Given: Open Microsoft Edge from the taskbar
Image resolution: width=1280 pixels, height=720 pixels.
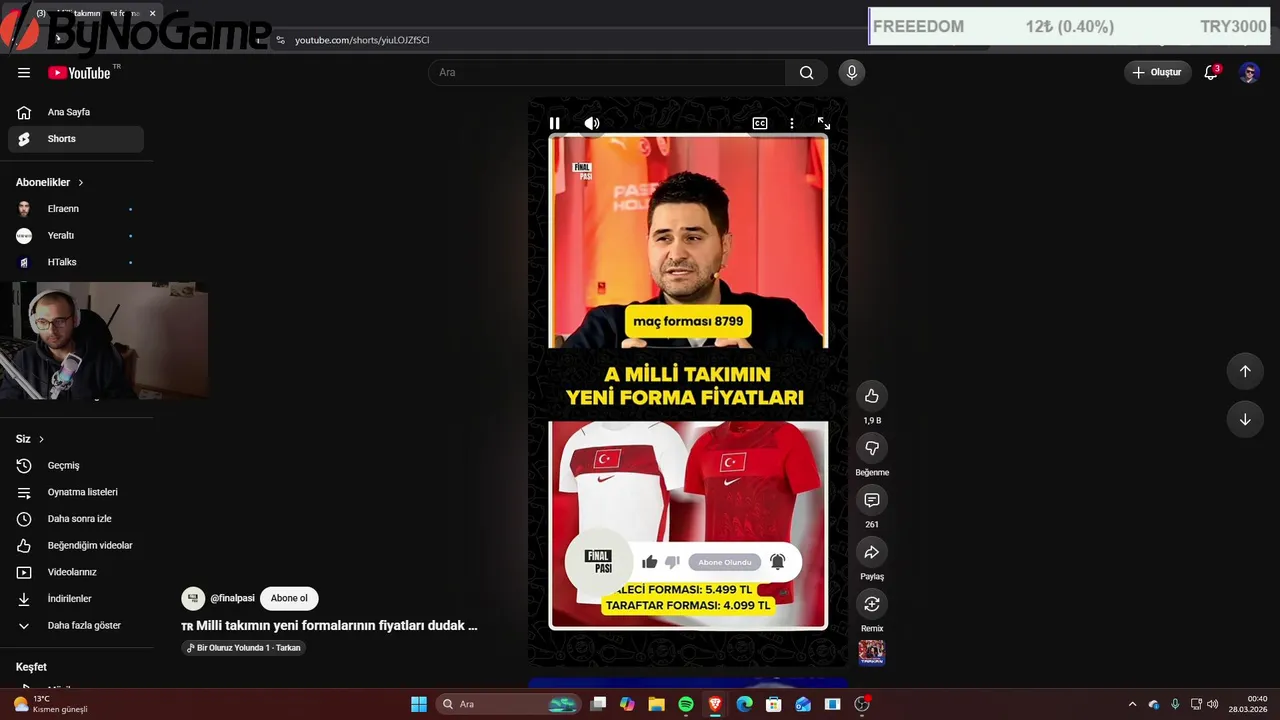Looking at the screenshot, I should 744,704.
